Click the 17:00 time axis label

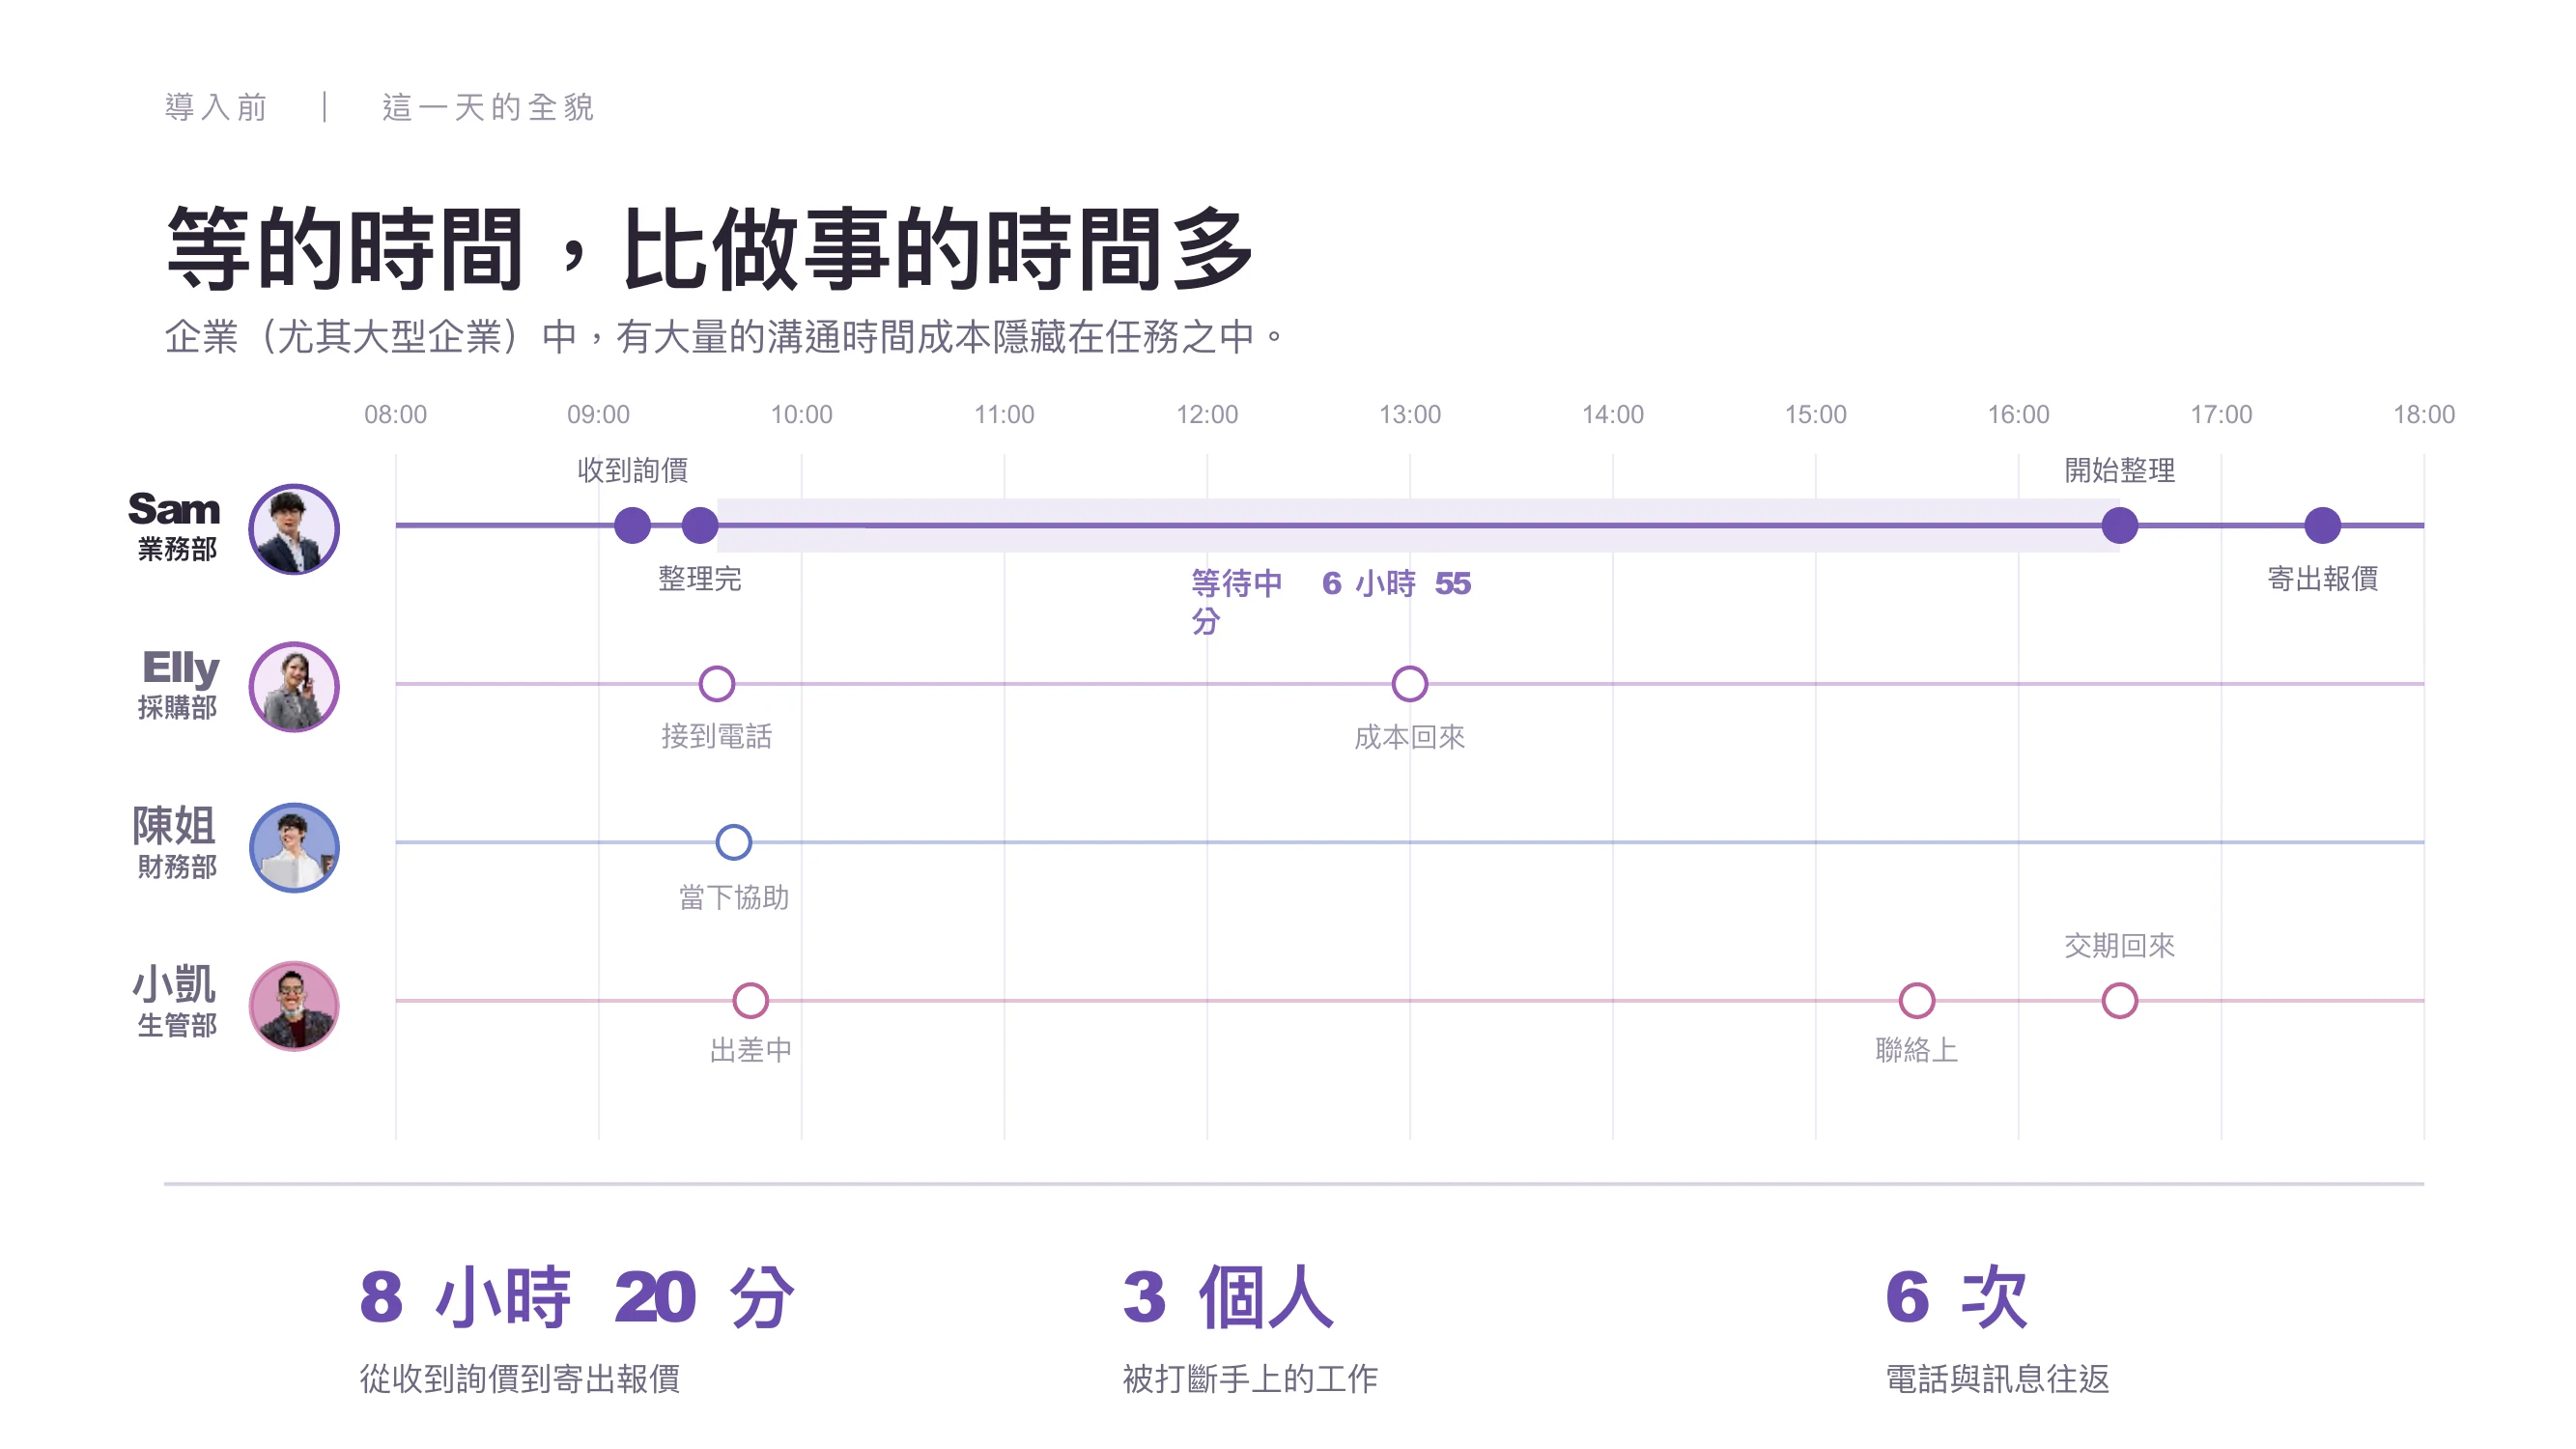click(x=2221, y=414)
